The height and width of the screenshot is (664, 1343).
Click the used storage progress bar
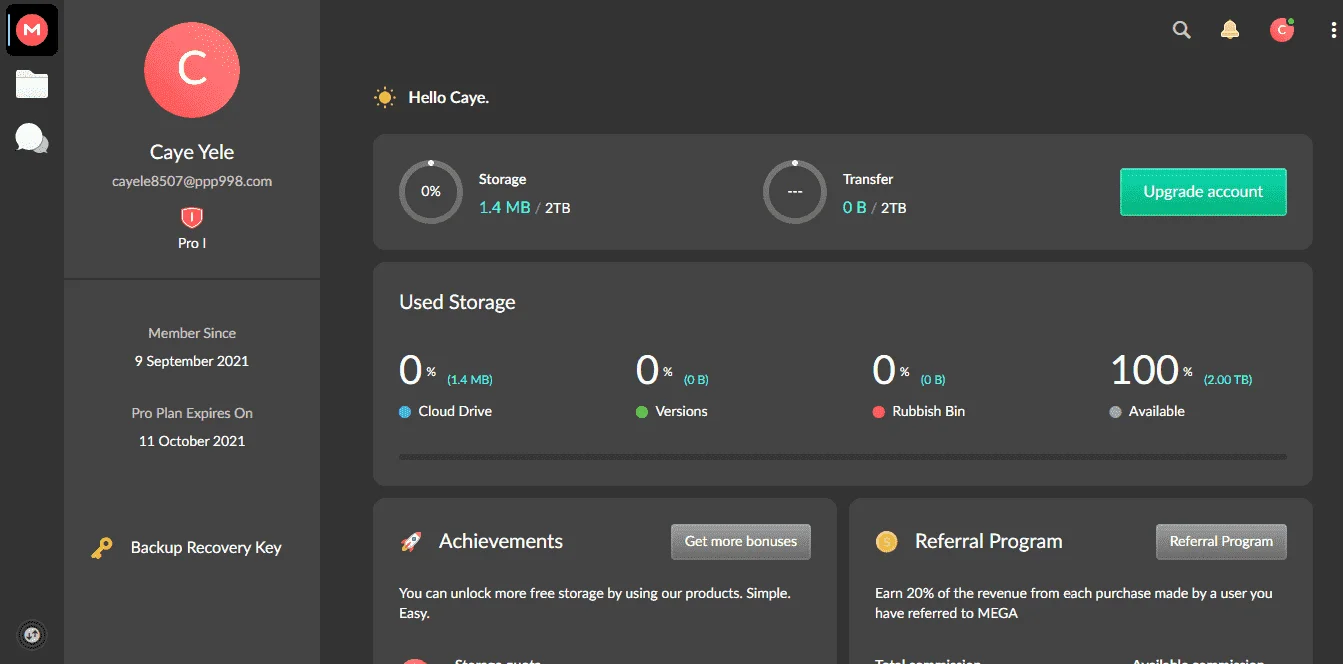[843, 457]
